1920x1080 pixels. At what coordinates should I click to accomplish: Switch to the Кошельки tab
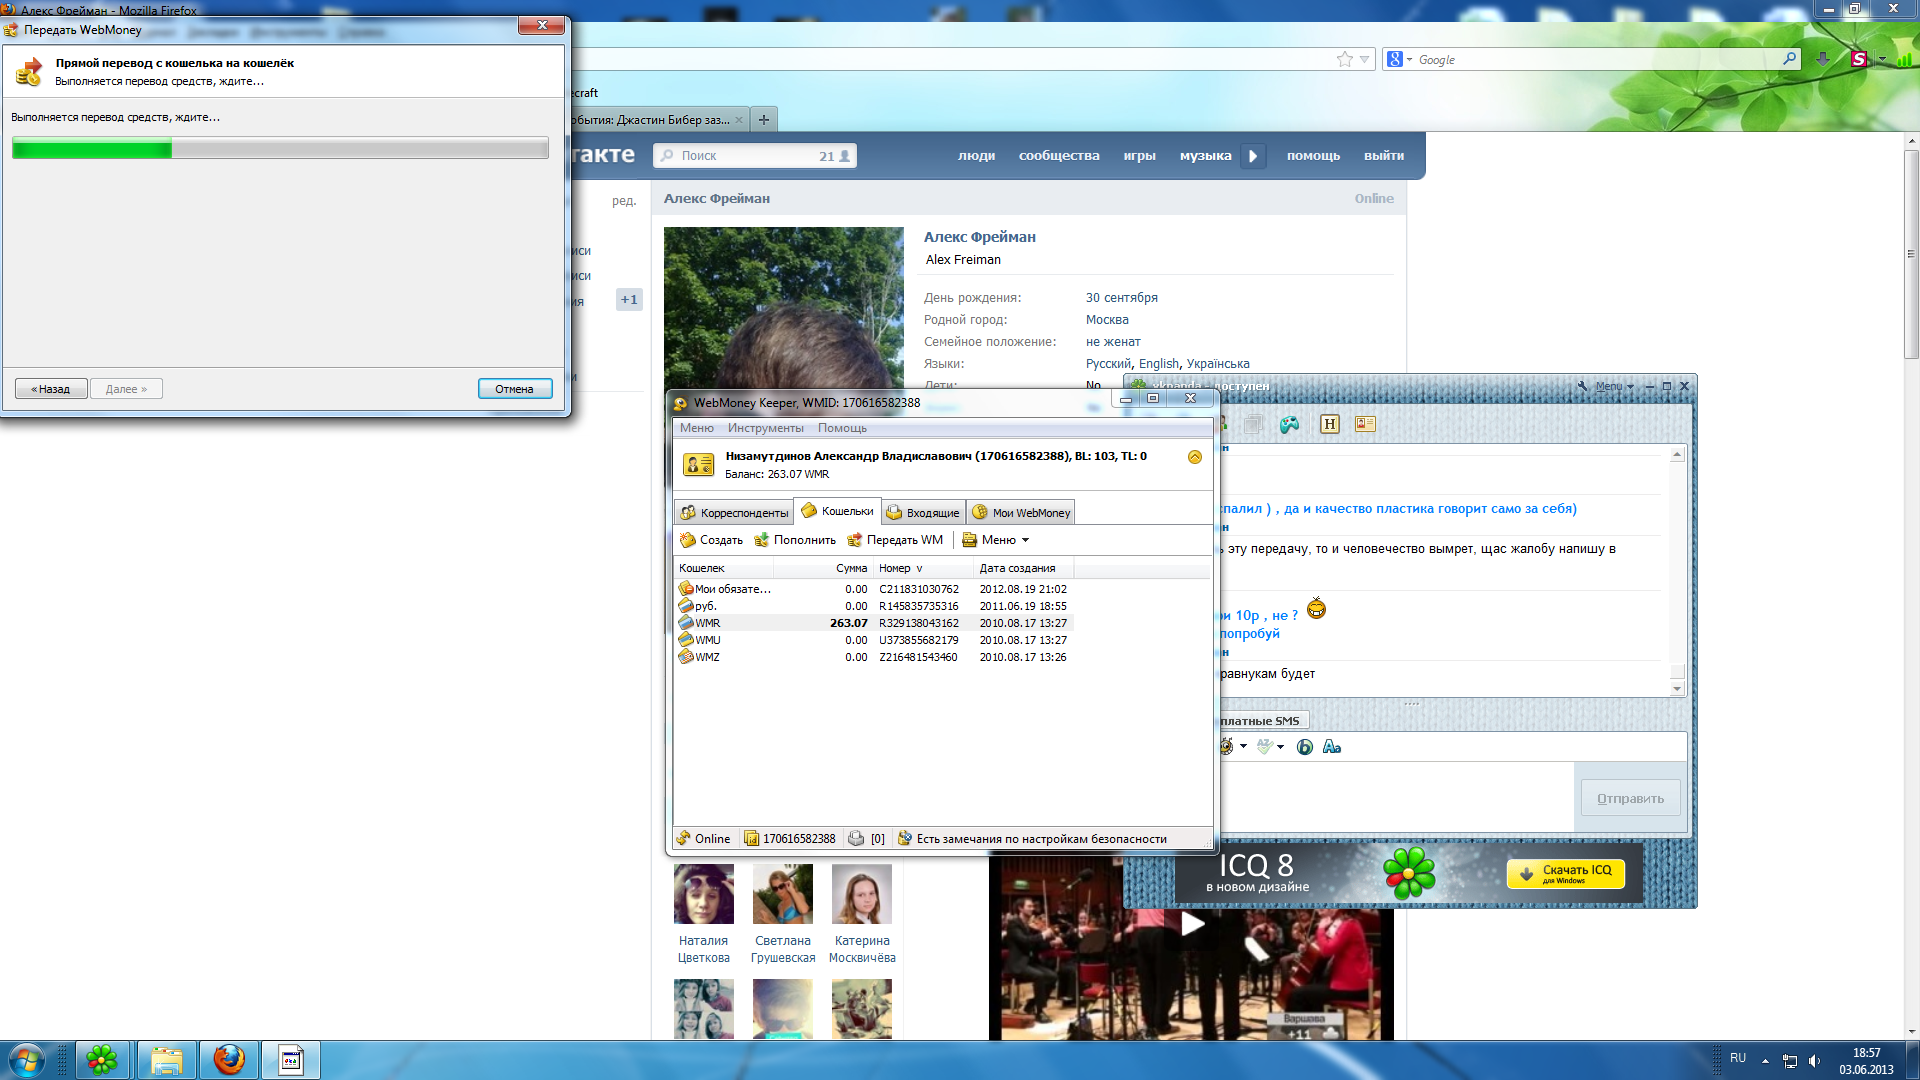click(838, 511)
